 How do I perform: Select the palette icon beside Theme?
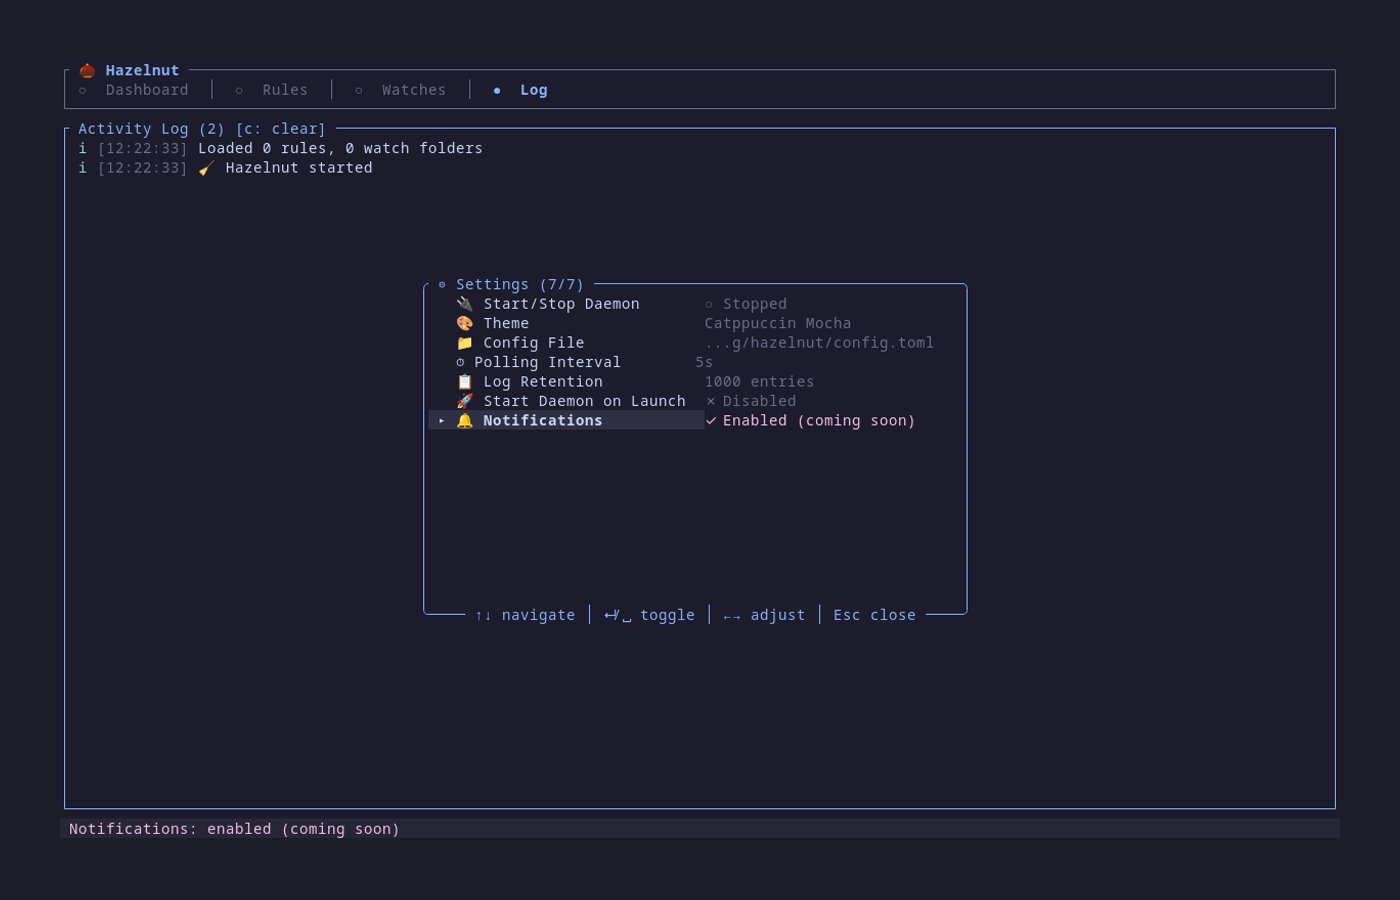click(x=464, y=323)
